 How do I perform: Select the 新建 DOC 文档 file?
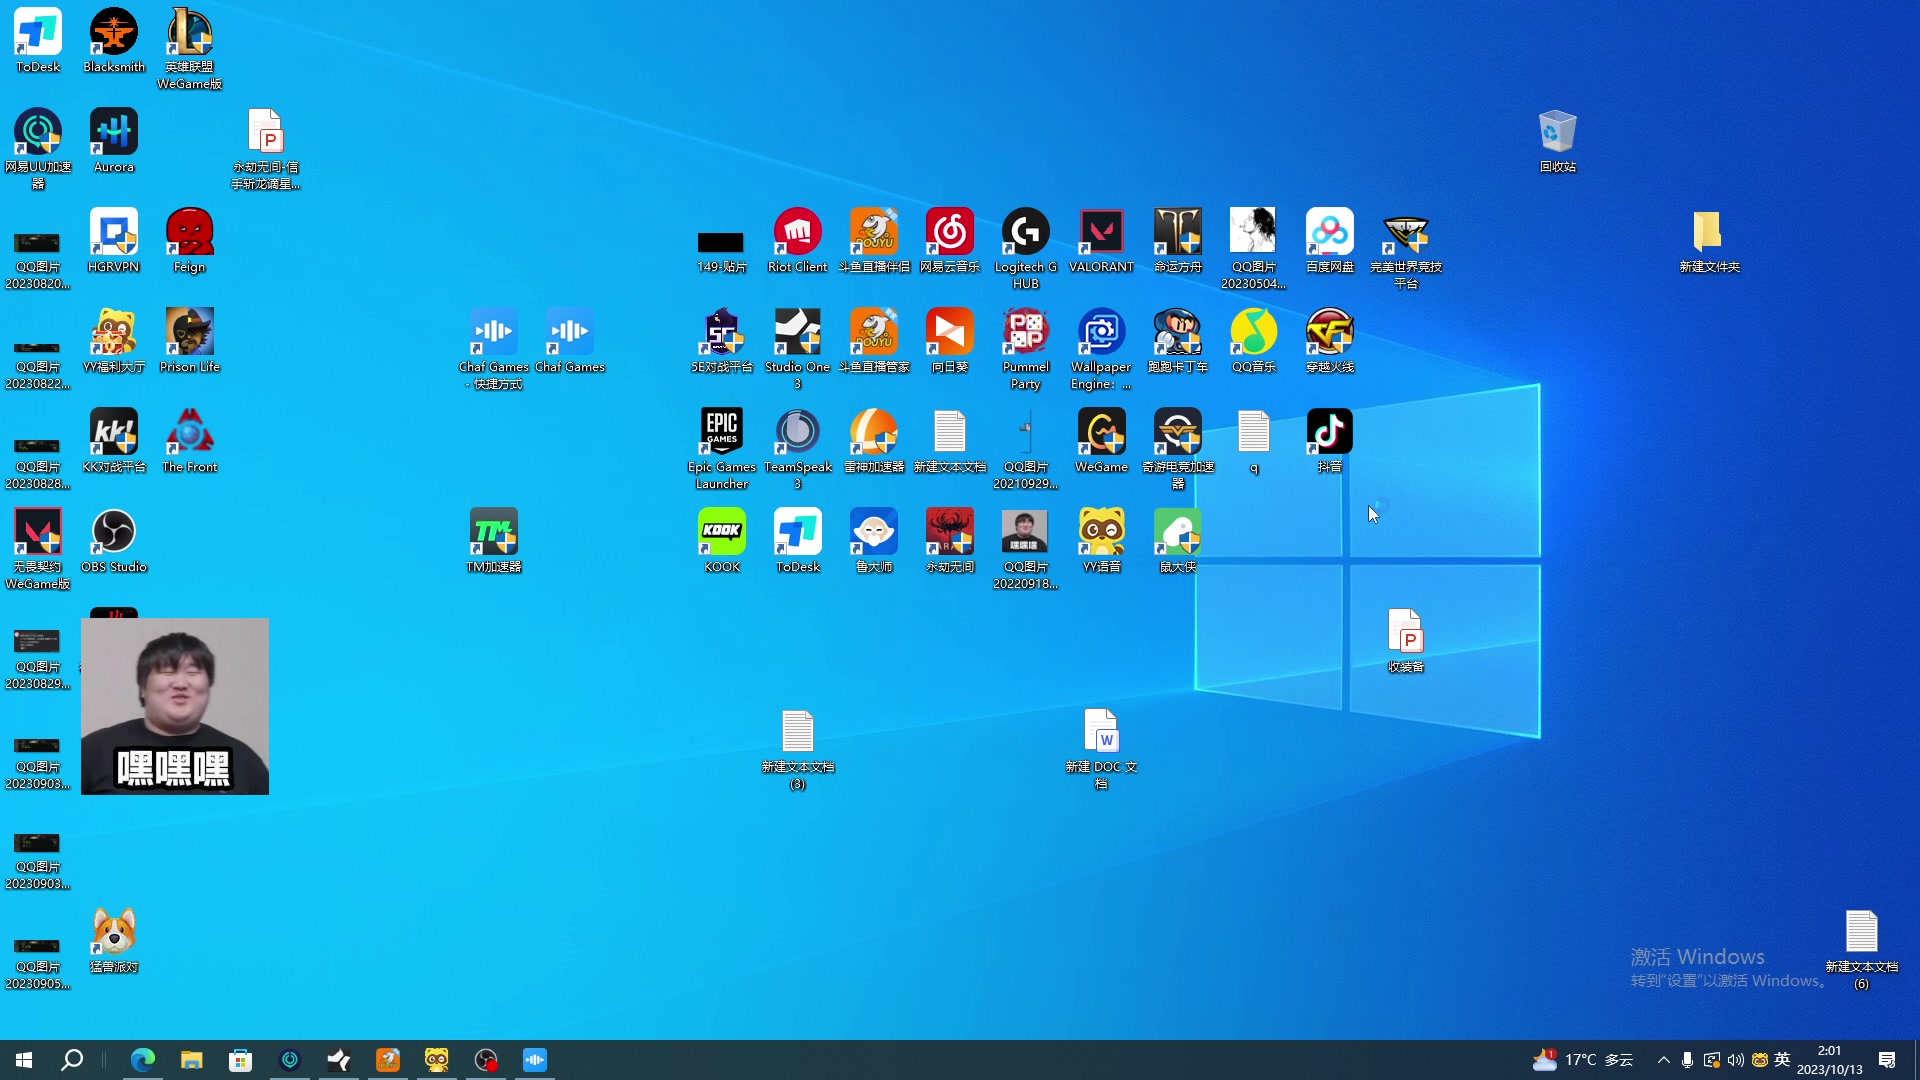(x=1102, y=749)
